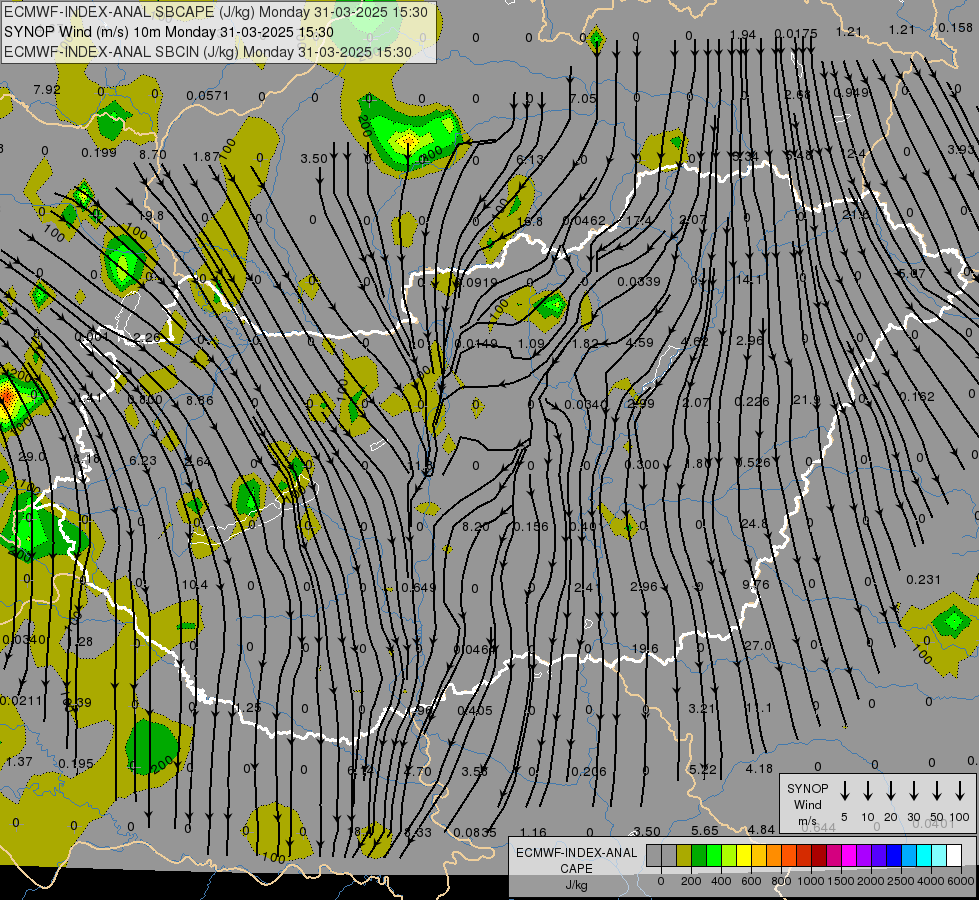
Task: Click the map value 0.0149
Action: tap(476, 344)
